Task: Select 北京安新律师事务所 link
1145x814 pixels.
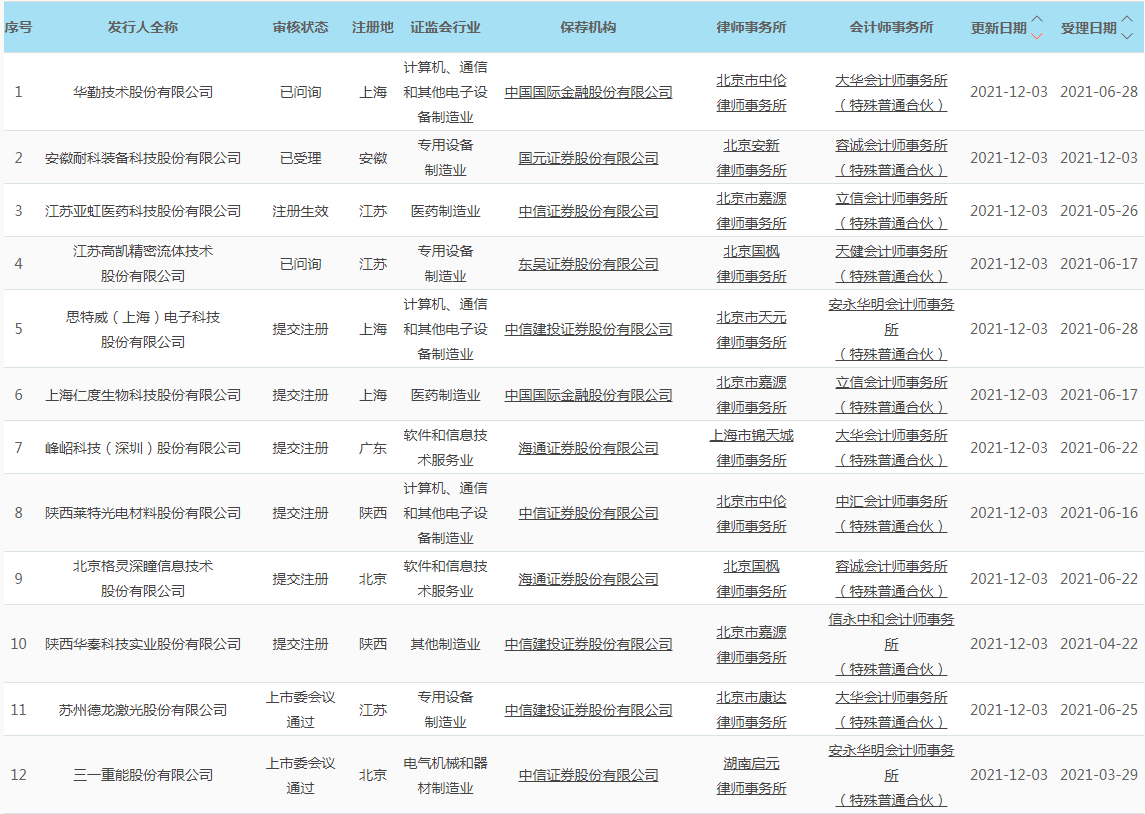Action: pyautogui.click(x=751, y=146)
